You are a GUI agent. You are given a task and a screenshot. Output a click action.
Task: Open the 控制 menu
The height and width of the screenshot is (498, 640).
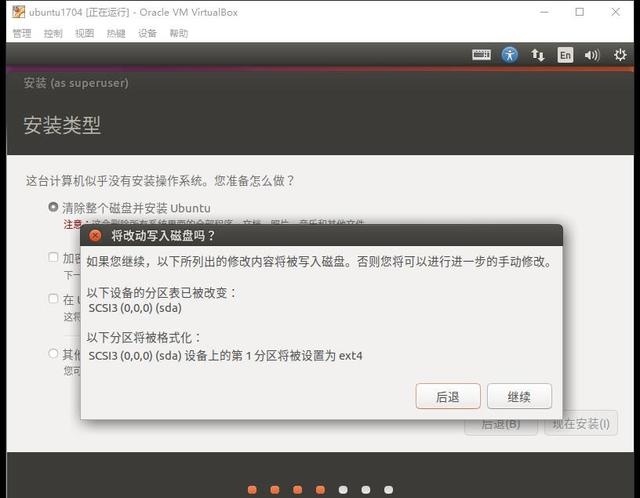53,33
